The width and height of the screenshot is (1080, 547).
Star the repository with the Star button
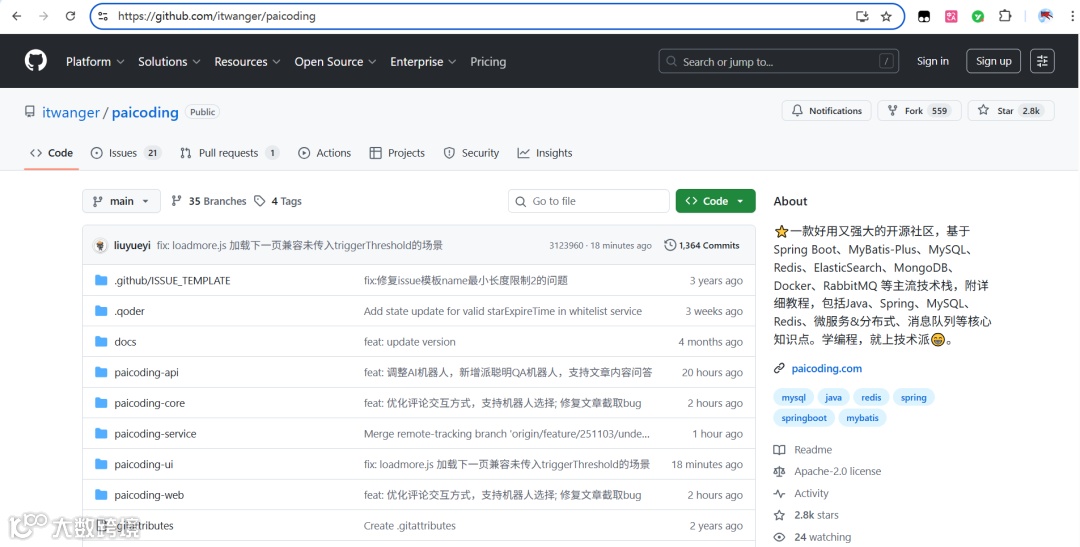[x=1011, y=111]
